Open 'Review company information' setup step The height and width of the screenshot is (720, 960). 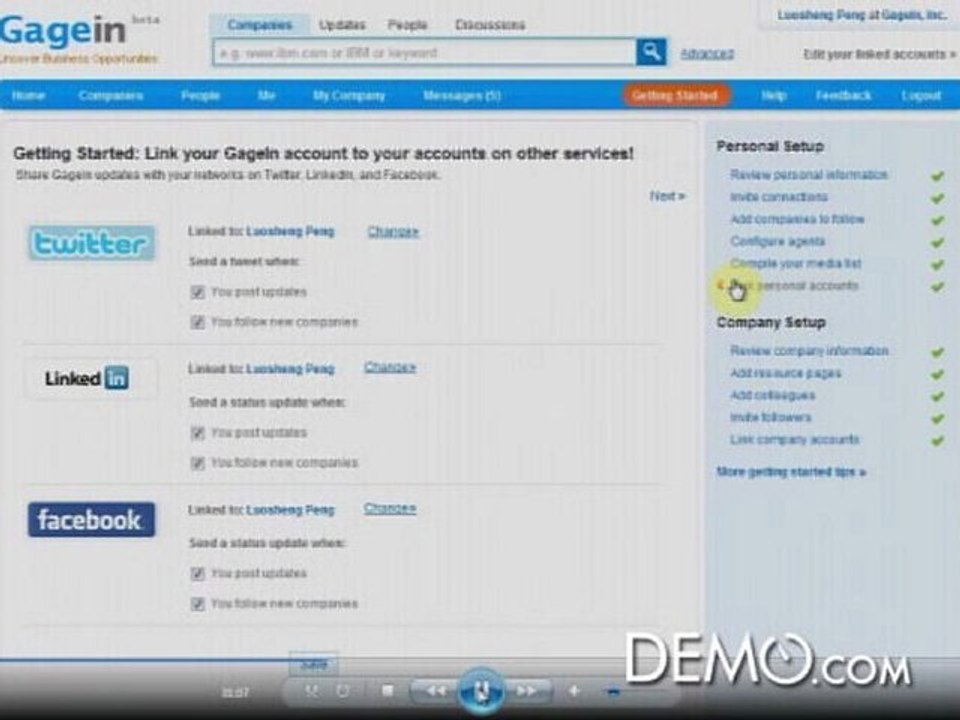809,351
